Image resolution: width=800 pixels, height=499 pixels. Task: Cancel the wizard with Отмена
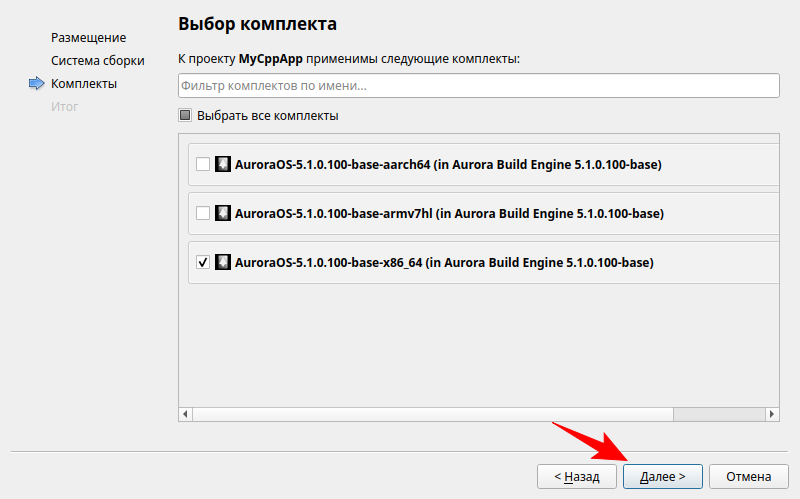749,477
